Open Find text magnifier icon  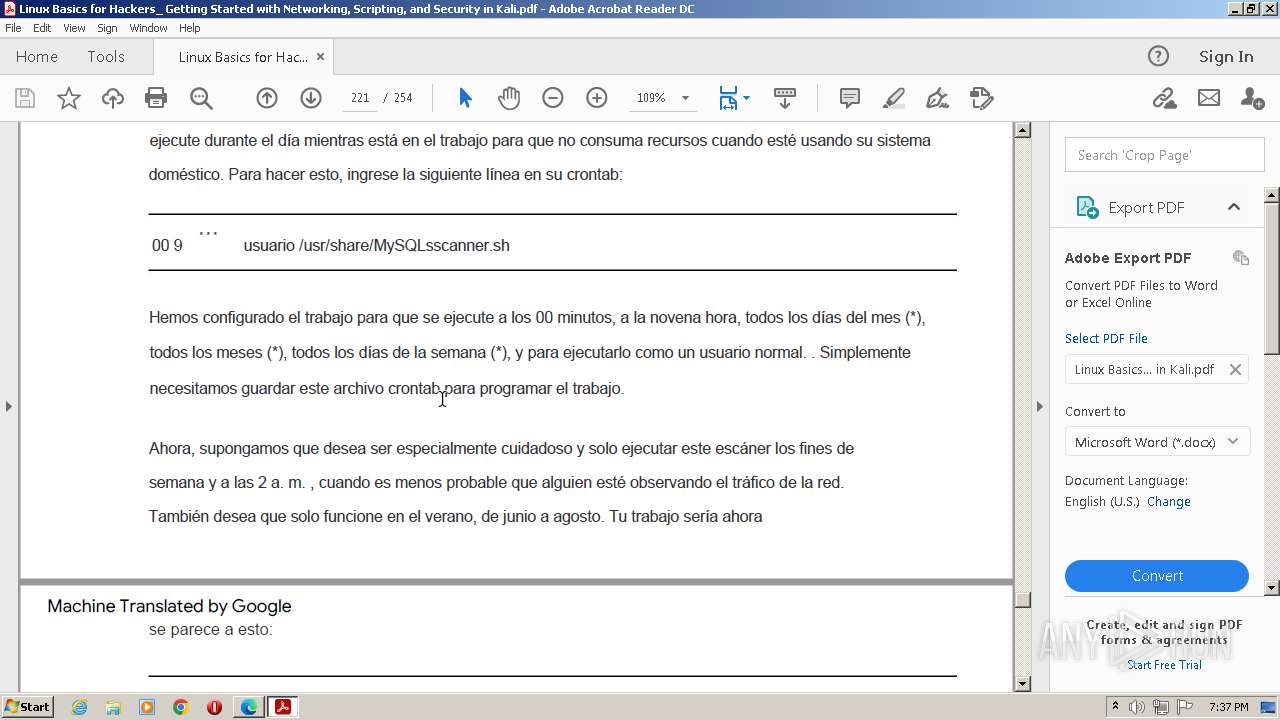click(201, 98)
